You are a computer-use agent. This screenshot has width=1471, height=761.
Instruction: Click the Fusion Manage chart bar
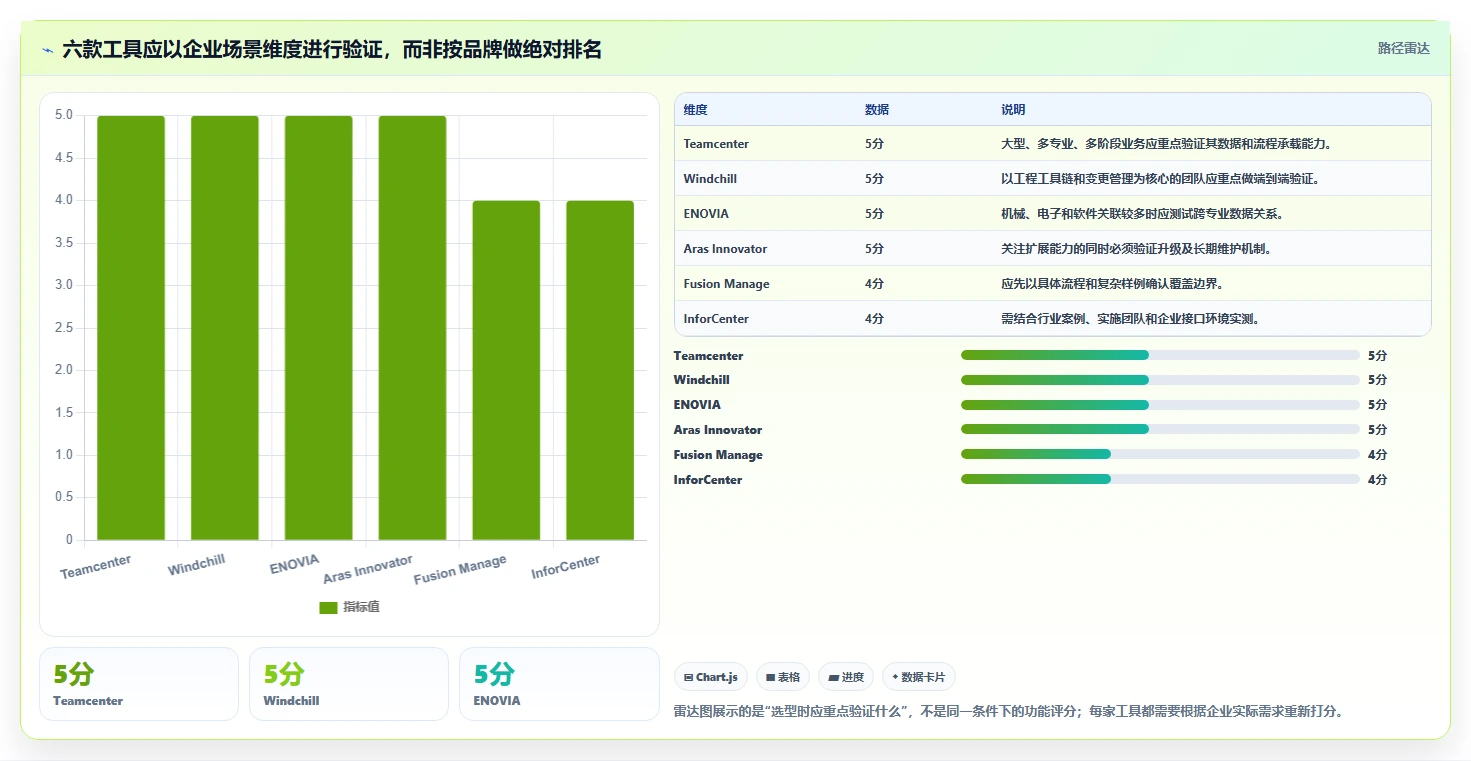coord(506,370)
